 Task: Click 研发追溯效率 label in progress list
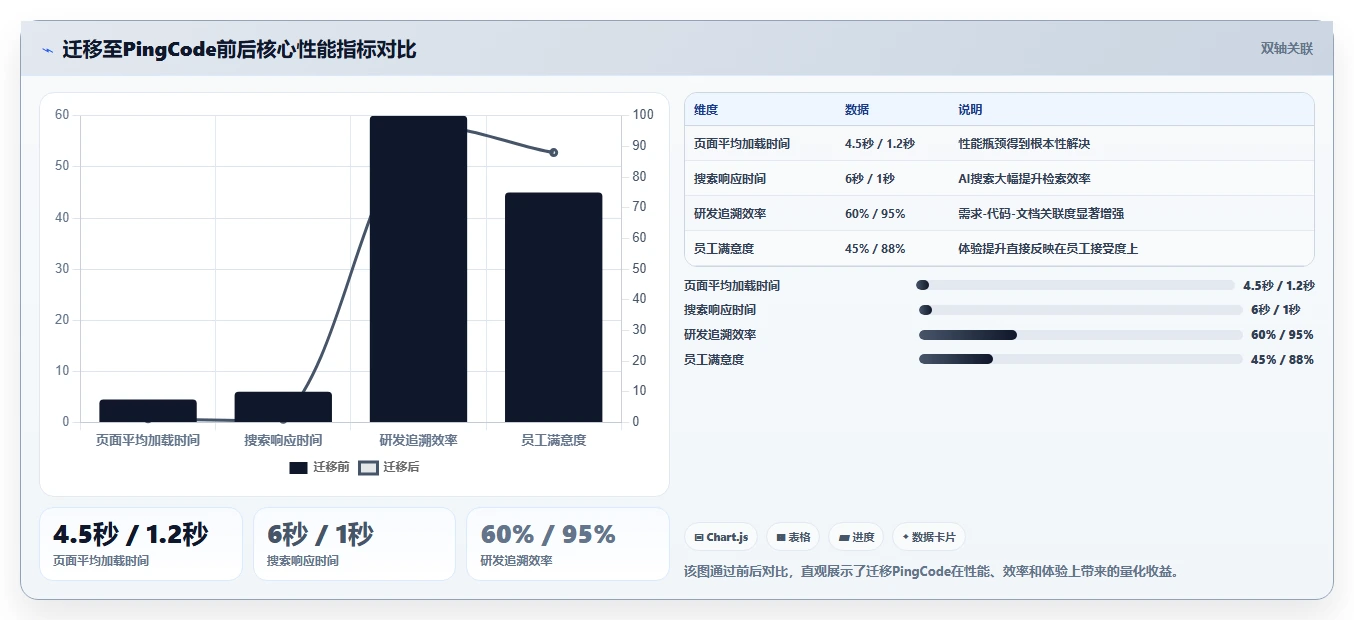[x=720, y=335]
